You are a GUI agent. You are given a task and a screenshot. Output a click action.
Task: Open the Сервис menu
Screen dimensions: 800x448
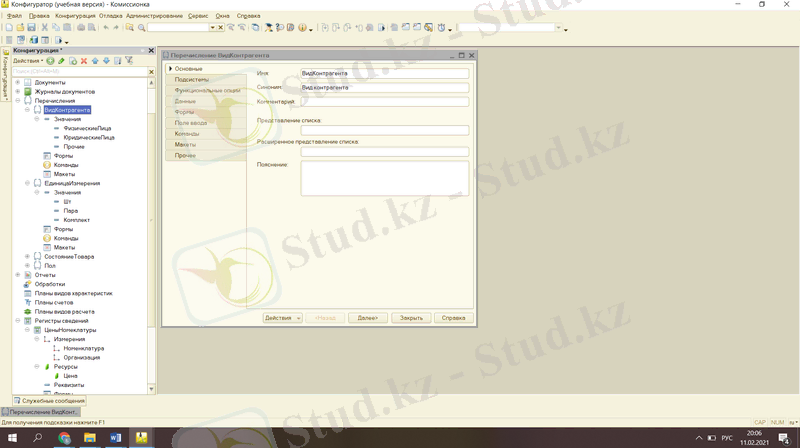point(198,16)
